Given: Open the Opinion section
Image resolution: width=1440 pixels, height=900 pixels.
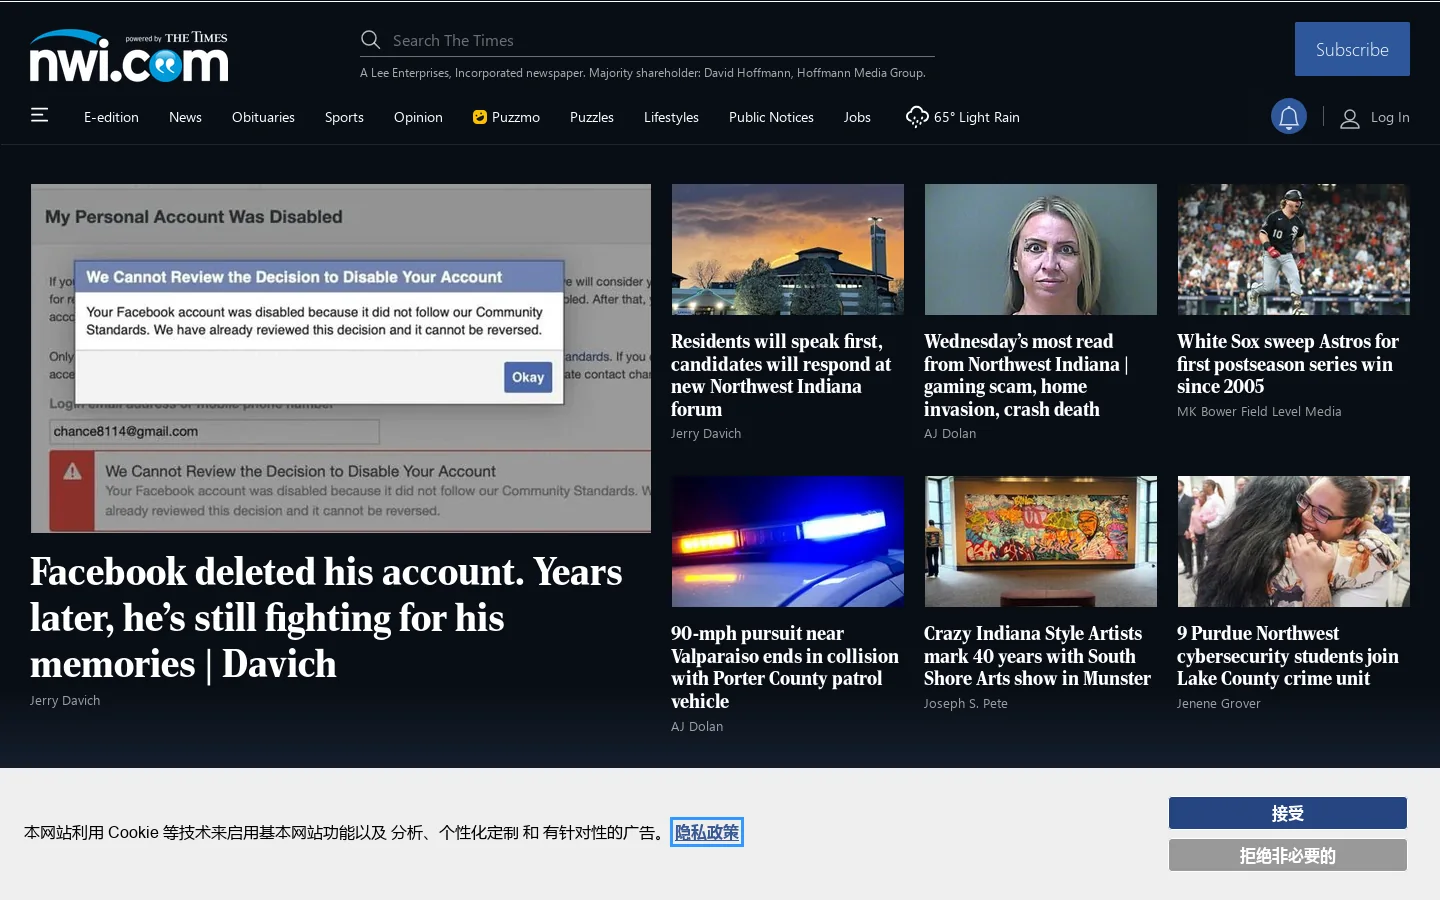Looking at the screenshot, I should tap(418, 117).
